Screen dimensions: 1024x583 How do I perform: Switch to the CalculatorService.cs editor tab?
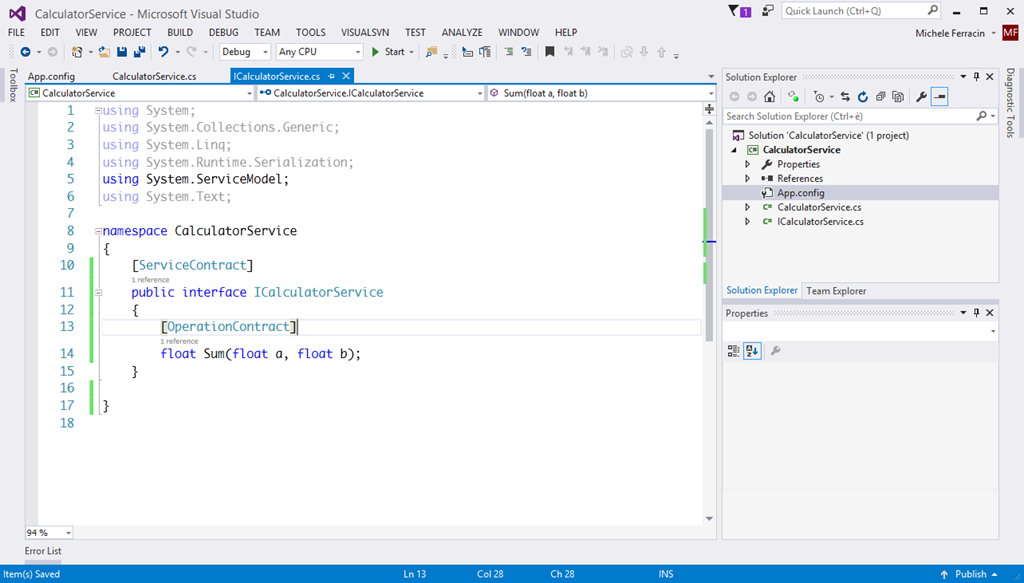(x=154, y=76)
